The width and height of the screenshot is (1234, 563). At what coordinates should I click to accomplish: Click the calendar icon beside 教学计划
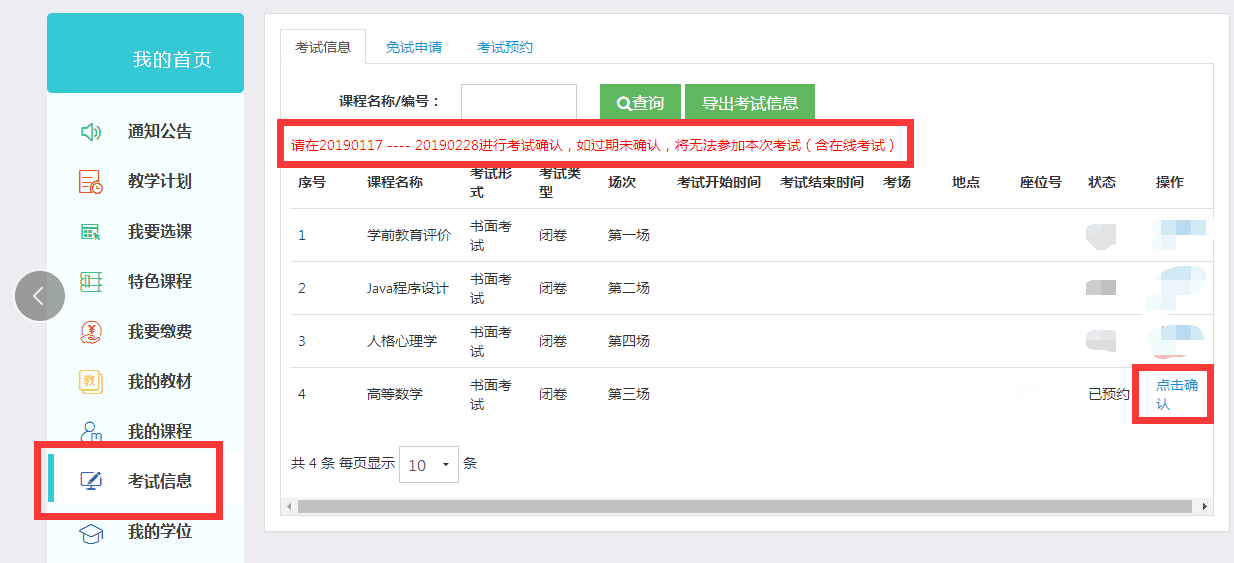point(91,182)
